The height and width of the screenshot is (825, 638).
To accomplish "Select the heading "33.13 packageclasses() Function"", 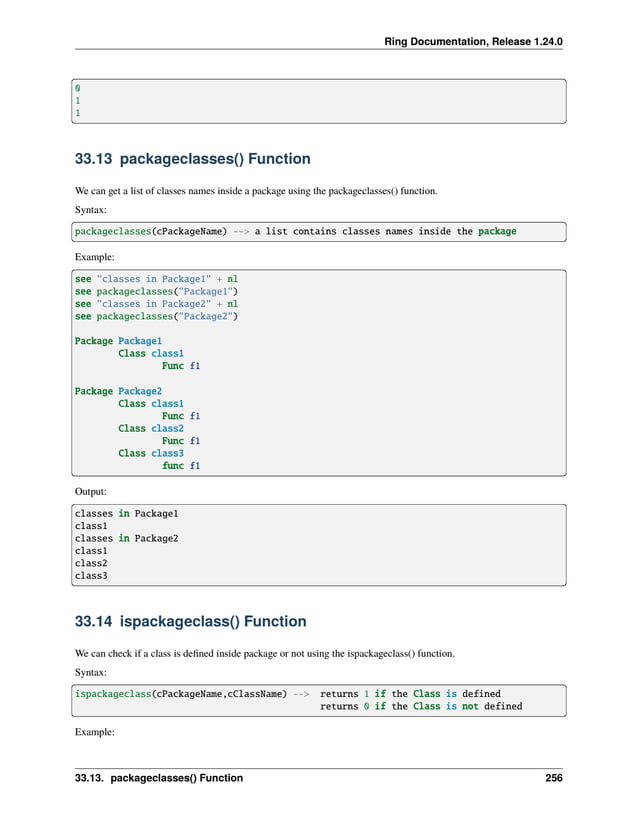I will click(193, 159).
